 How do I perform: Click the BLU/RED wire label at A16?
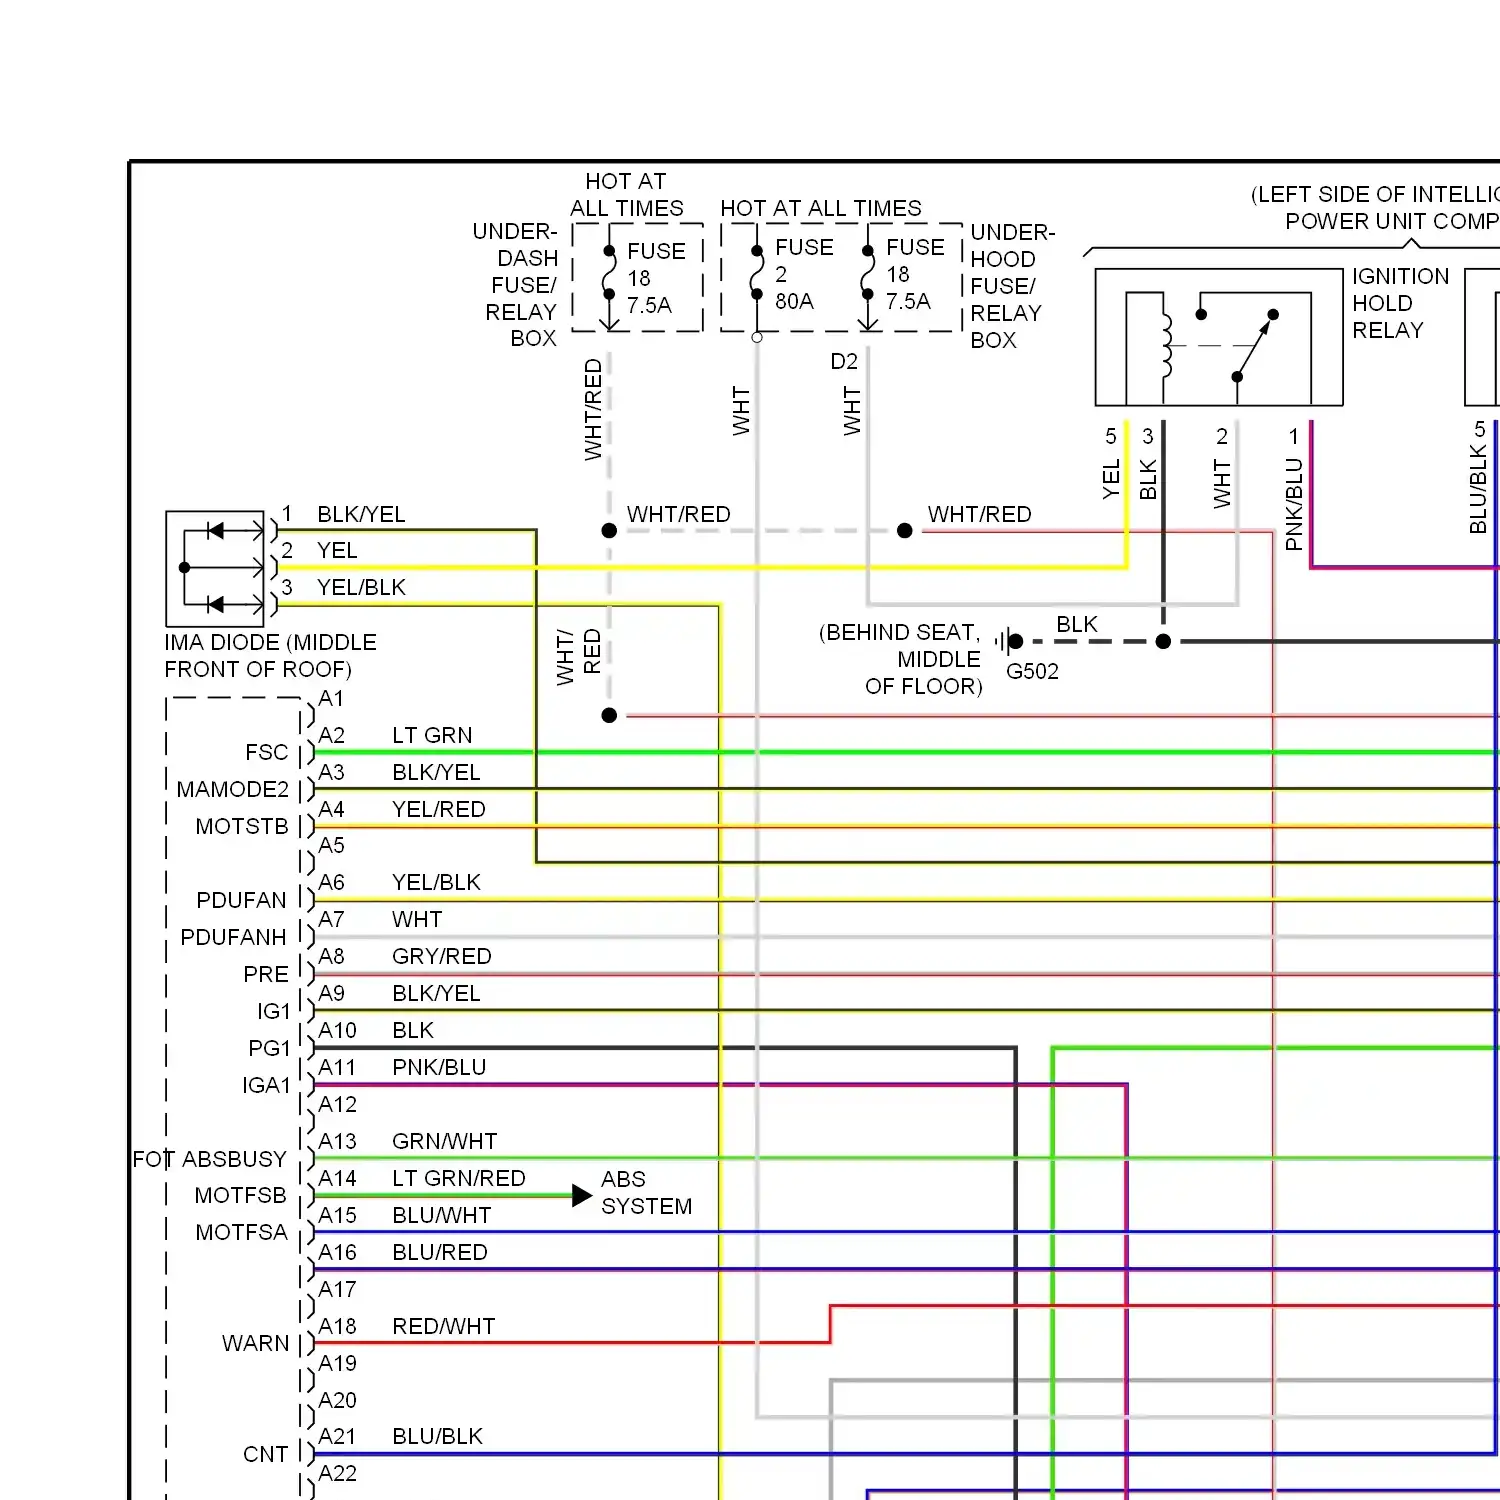click(x=440, y=1252)
